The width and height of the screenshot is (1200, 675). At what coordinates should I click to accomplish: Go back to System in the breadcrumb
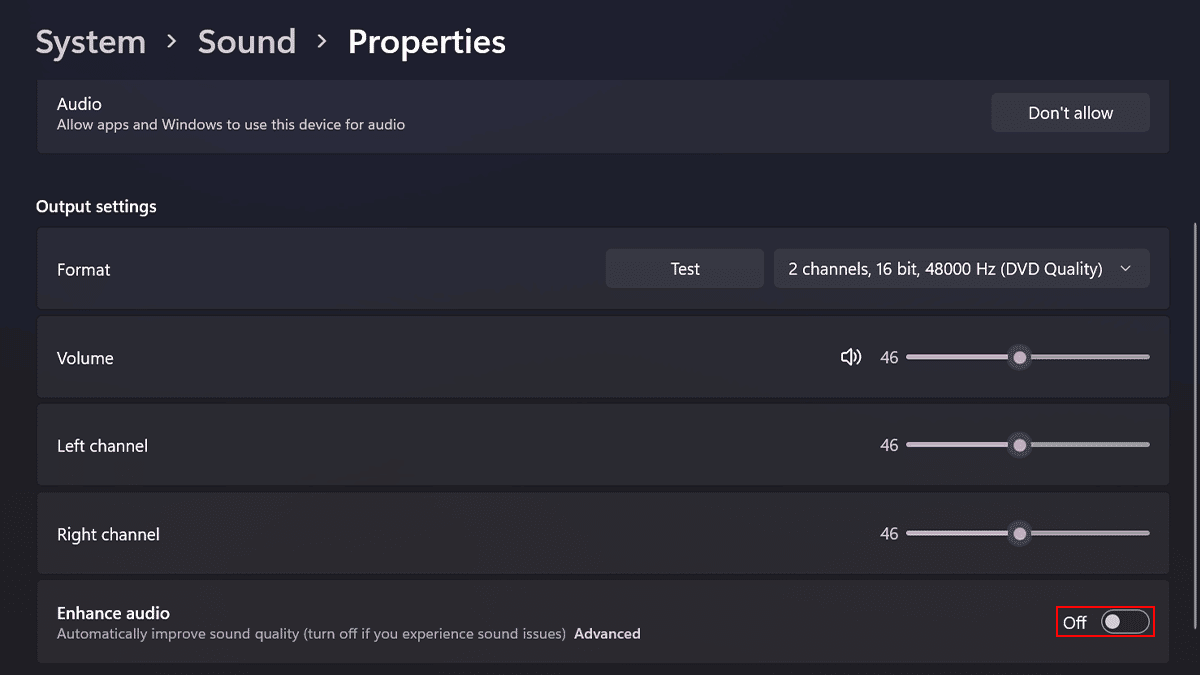(90, 42)
